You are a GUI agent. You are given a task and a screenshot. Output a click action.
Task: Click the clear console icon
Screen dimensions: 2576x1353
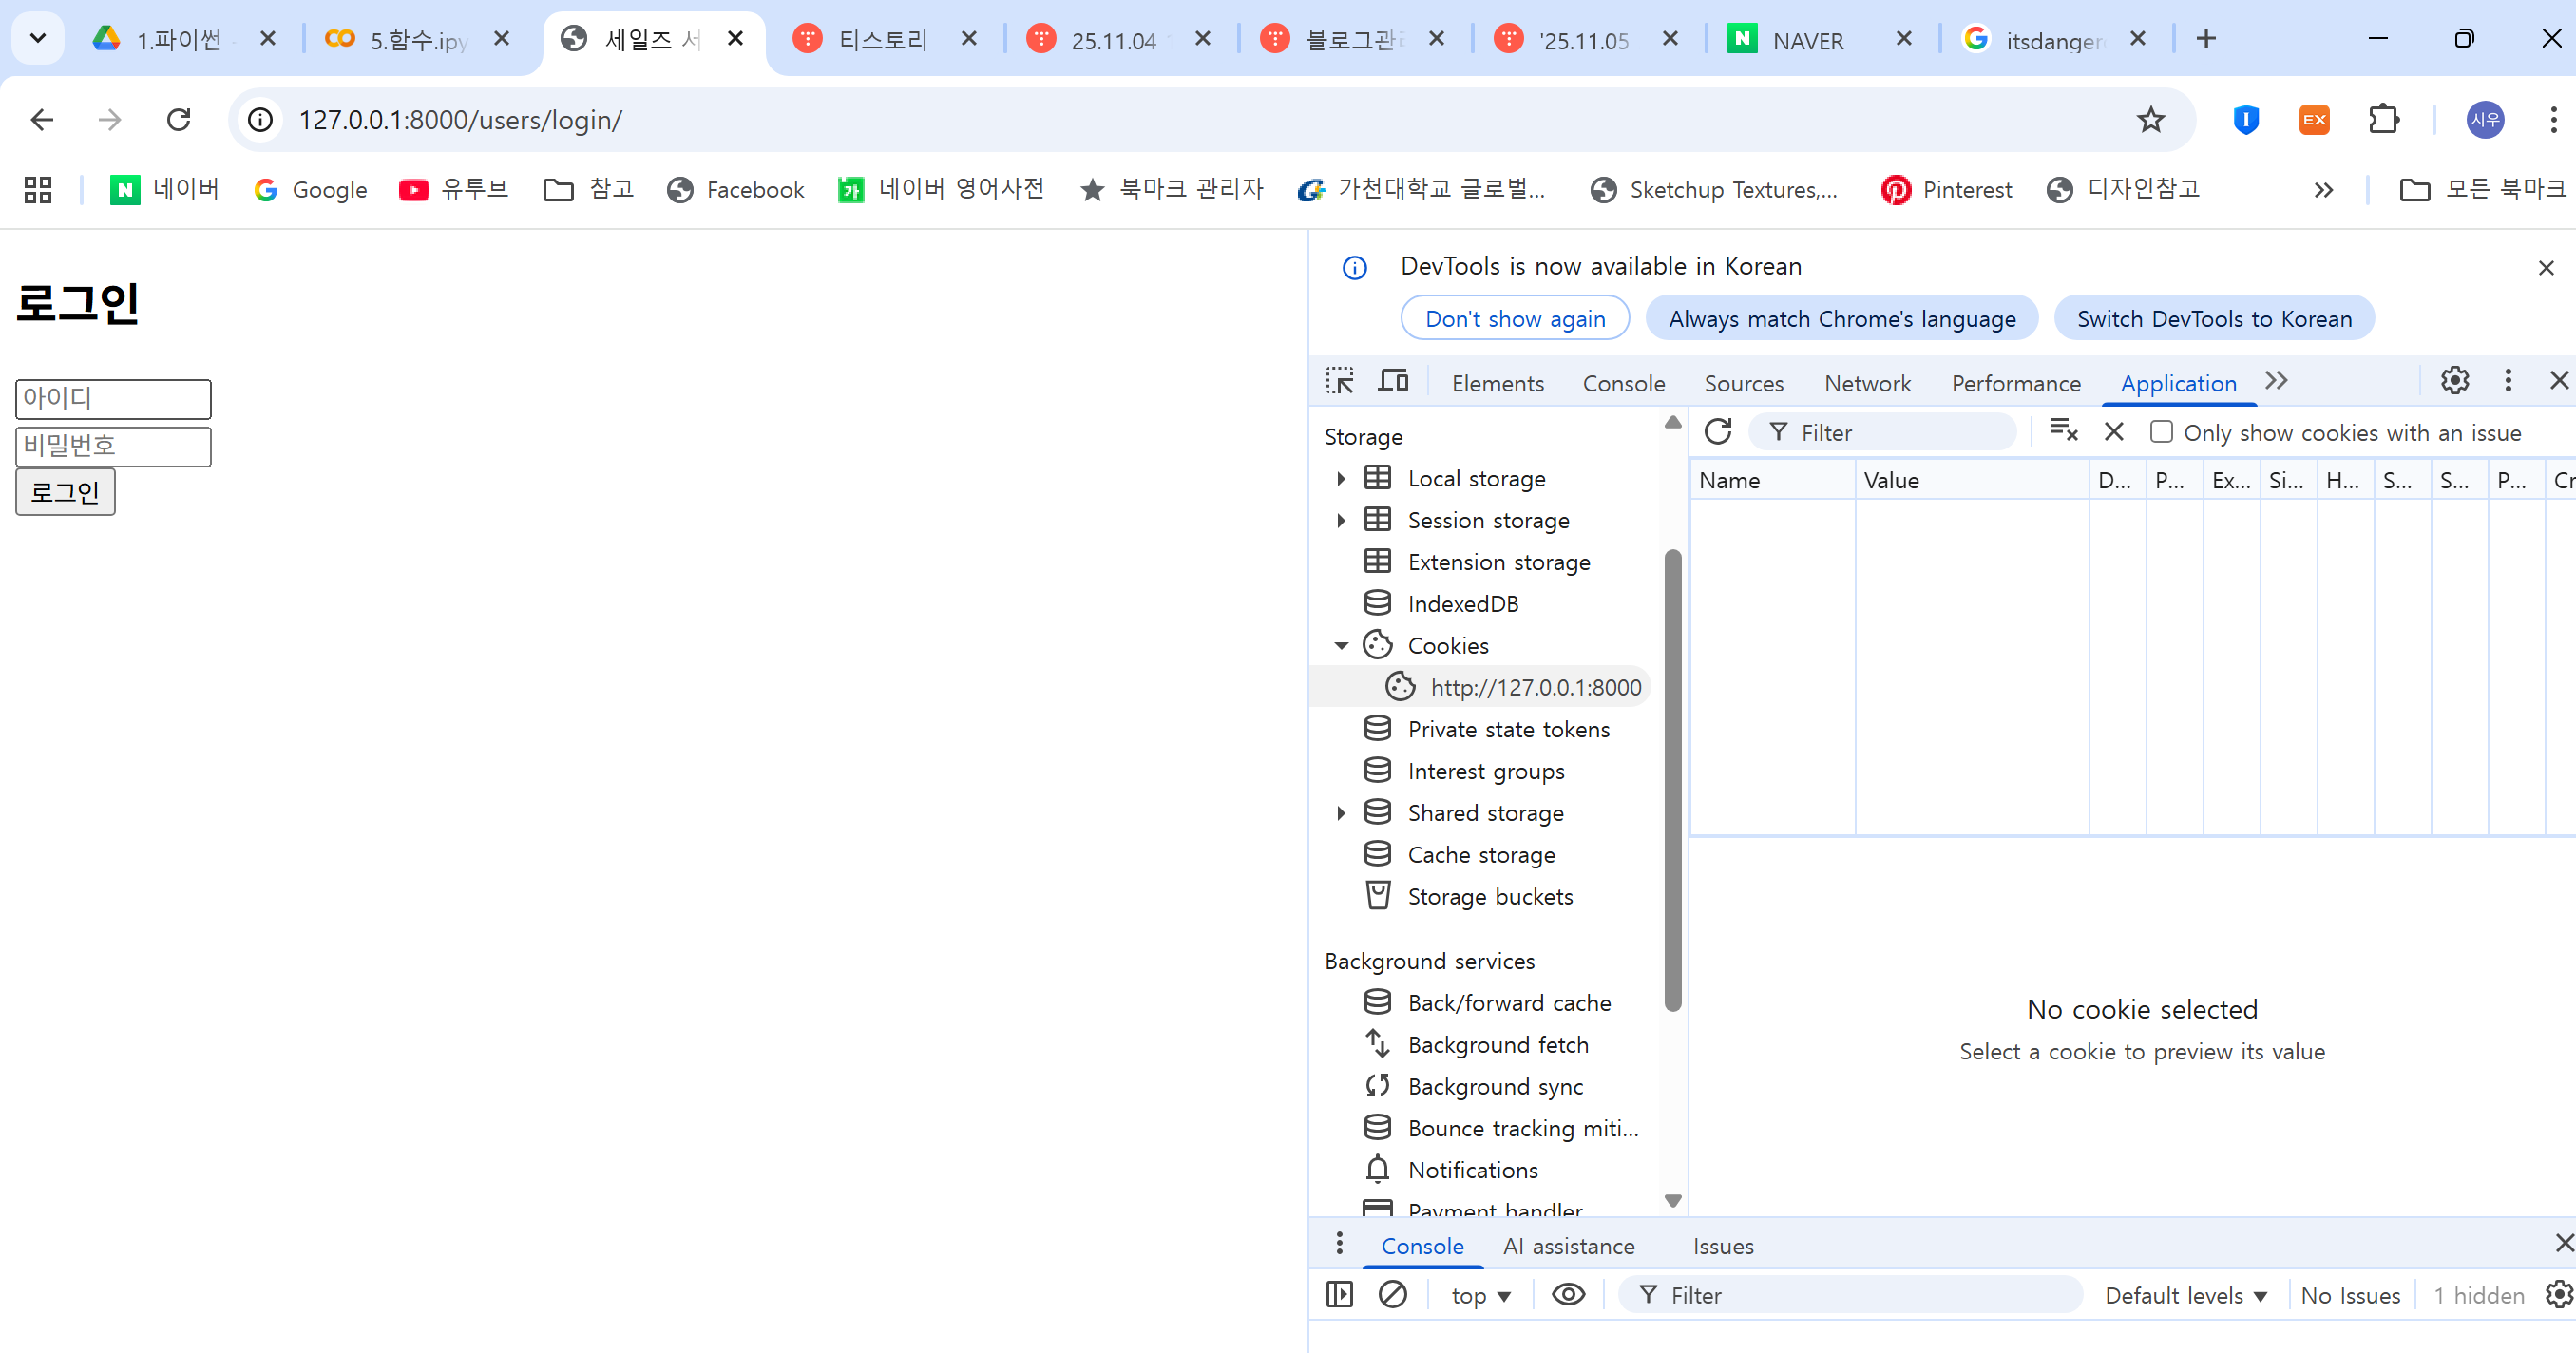(1392, 1295)
